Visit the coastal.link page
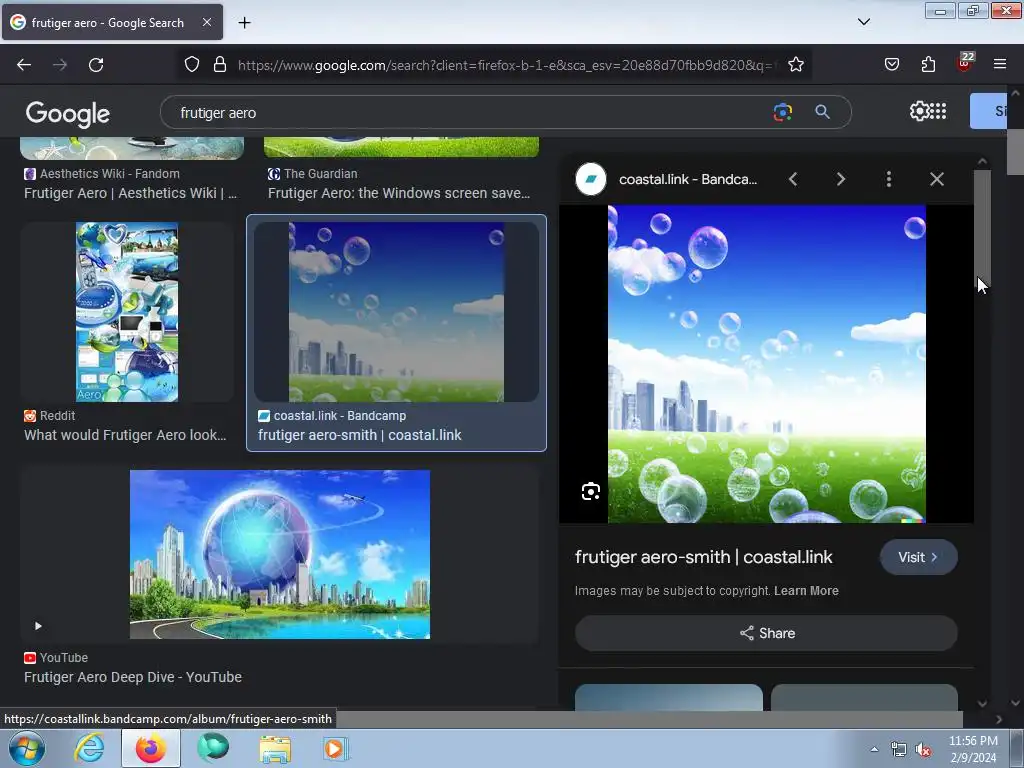The image size is (1024, 768). (x=918, y=557)
